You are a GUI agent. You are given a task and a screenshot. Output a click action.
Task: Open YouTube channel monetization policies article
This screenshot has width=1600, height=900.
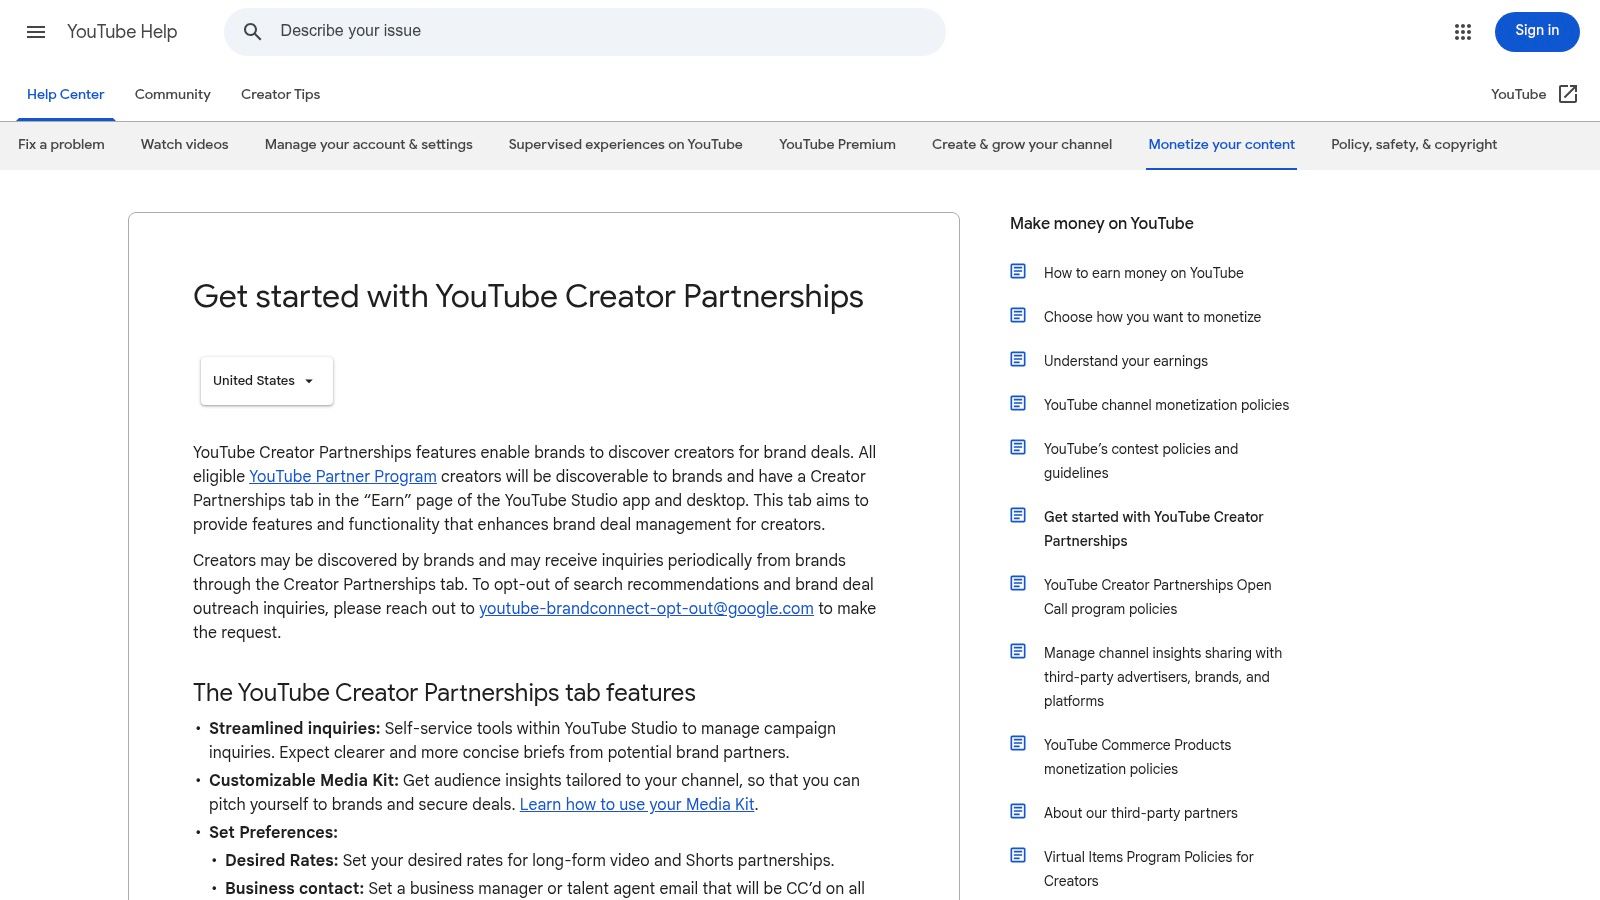tap(1166, 405)
